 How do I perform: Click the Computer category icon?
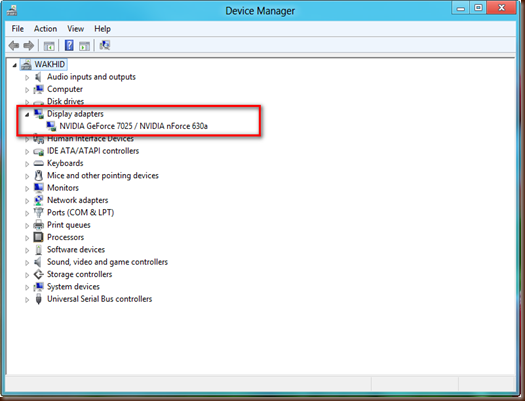click(39, 89)
